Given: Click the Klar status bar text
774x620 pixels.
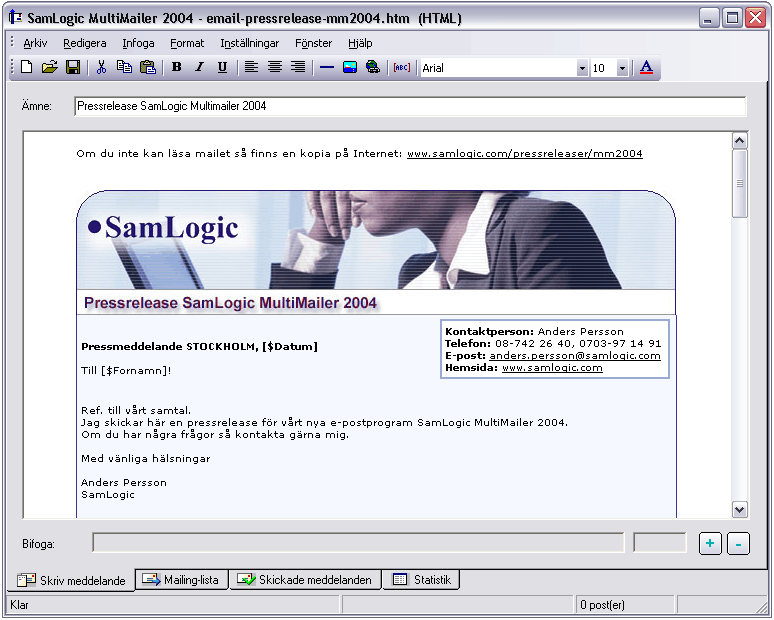Looking at the screenshot, I should pos(19,605).
